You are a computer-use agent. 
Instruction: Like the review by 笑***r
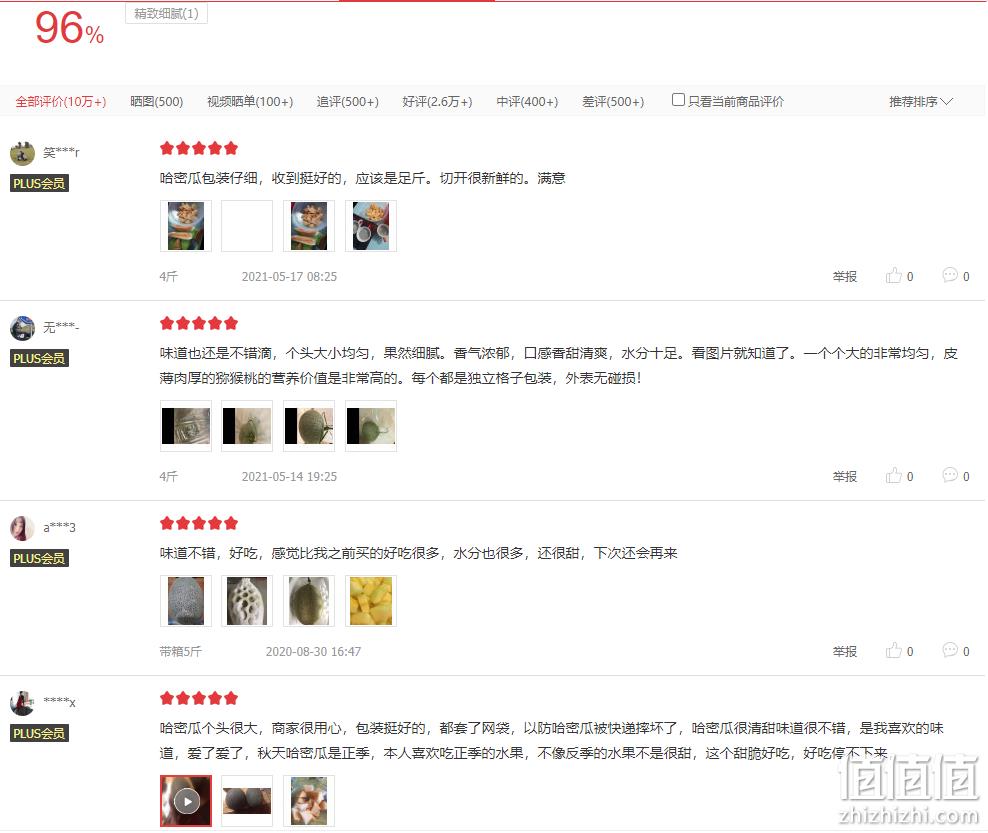click(899, 276)
